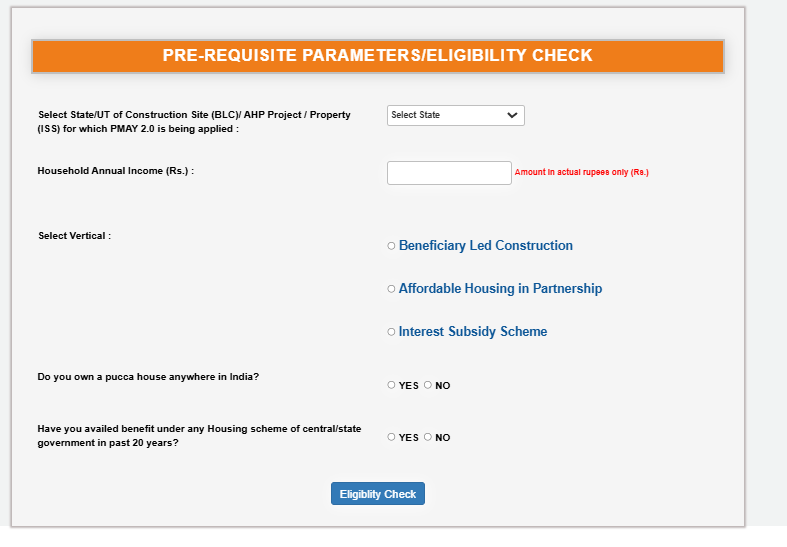Click the Beneficiary Led Construction label text
This screenshot has height=547, width=787.
(485, 245)
